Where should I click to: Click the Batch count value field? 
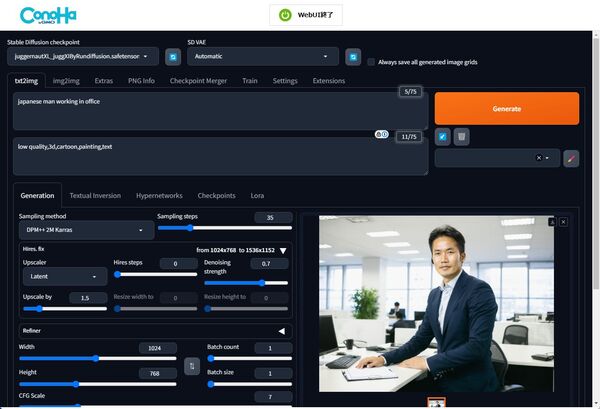(273, 348)
